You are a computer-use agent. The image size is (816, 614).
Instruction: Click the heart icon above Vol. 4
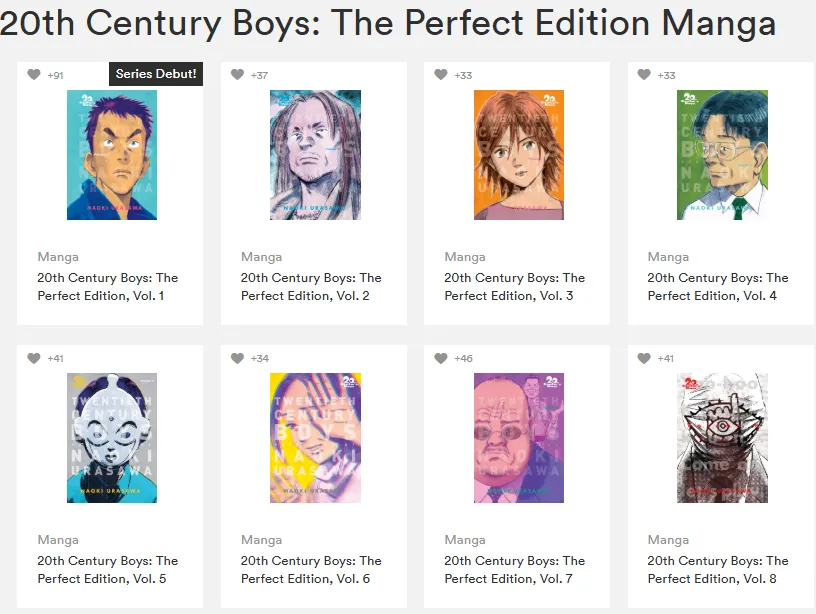click(x=644, y=75)
